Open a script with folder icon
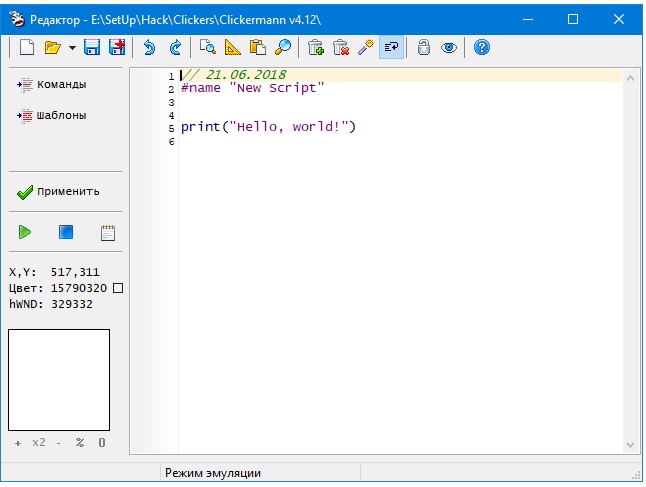 click(x=52, y=47)
